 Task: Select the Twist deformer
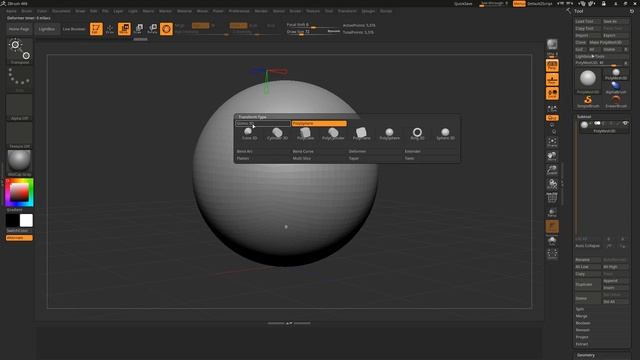pos(431,158)
